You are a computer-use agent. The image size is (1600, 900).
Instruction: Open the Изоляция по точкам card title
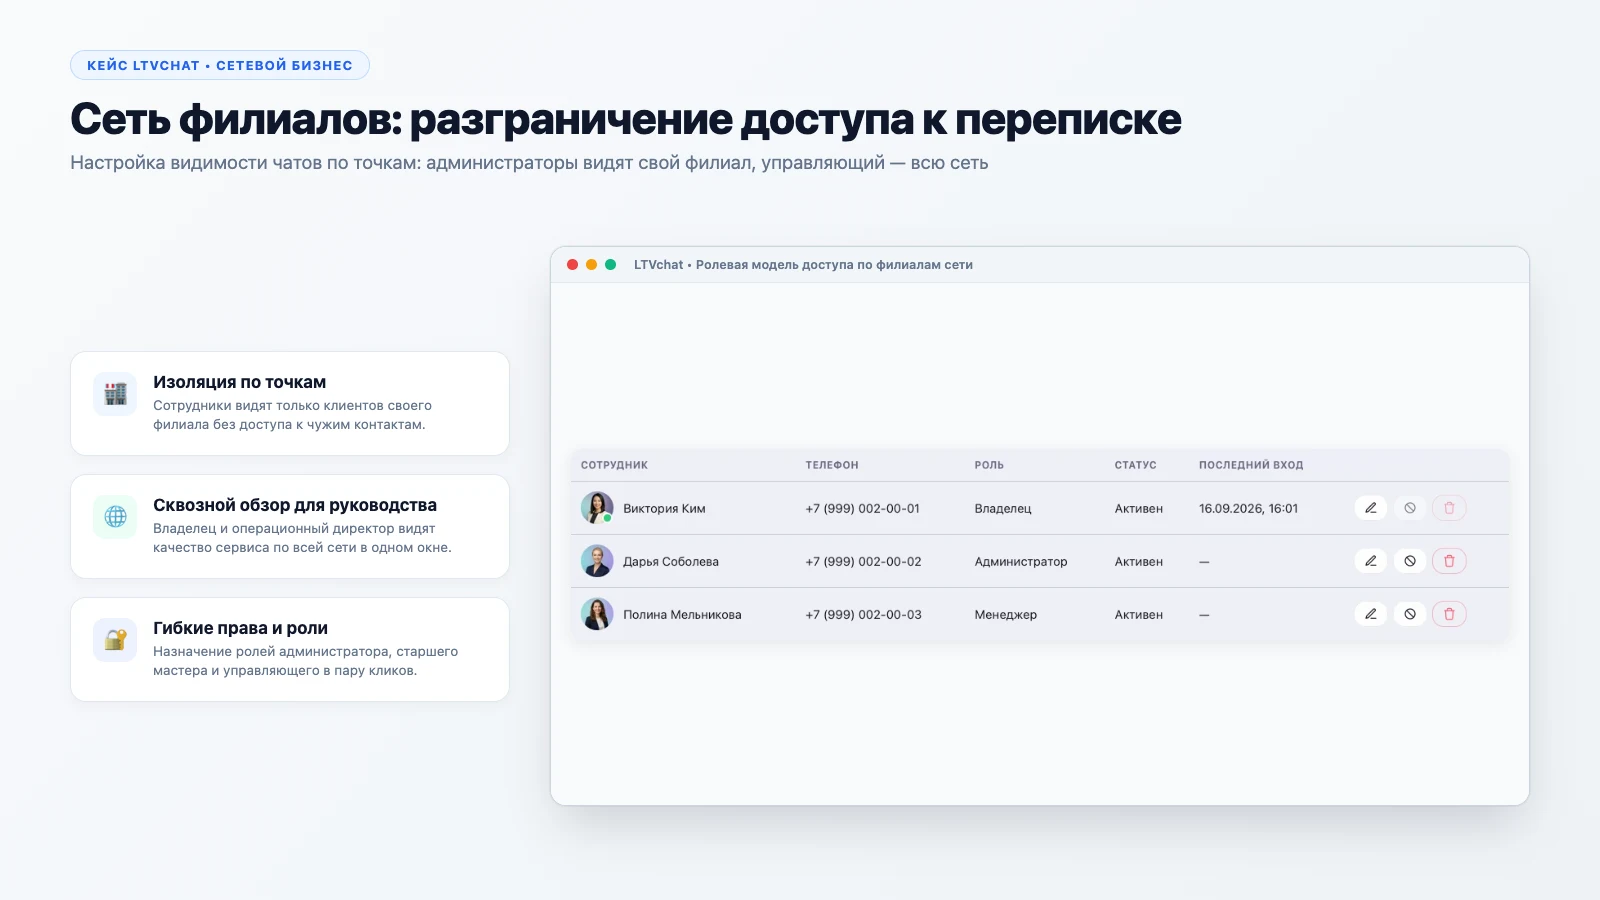[239, 382]
